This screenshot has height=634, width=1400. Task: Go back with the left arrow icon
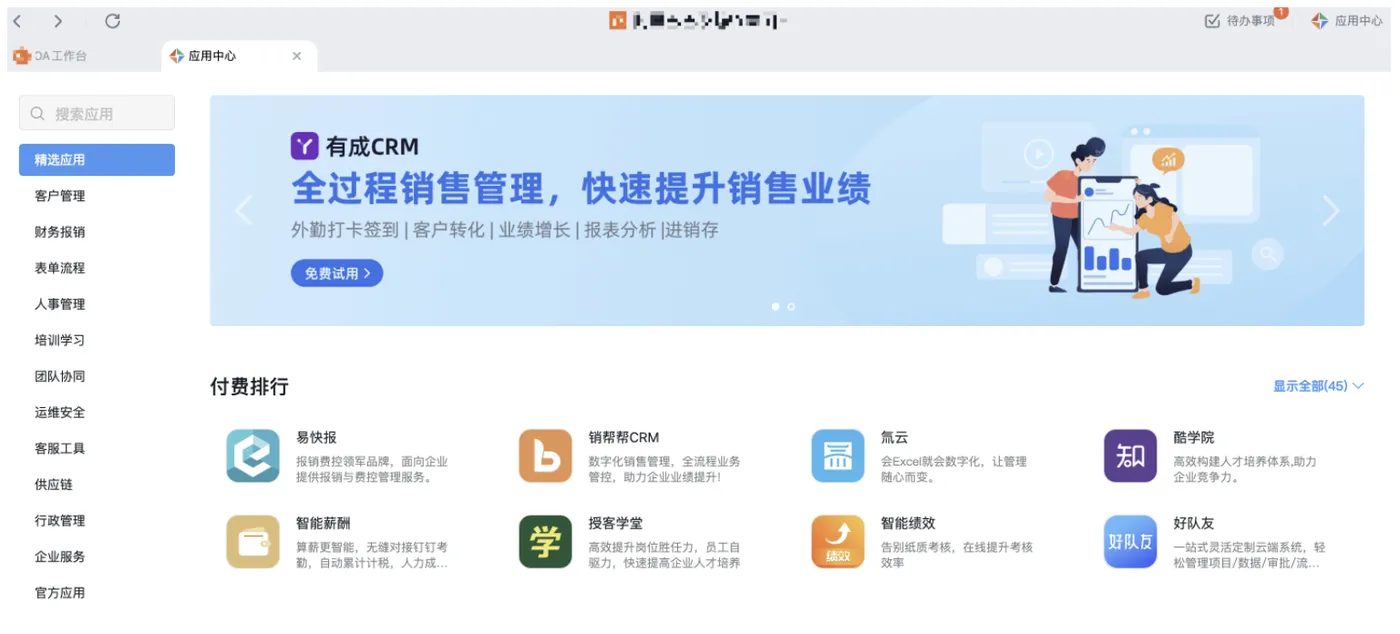(18, 21)
